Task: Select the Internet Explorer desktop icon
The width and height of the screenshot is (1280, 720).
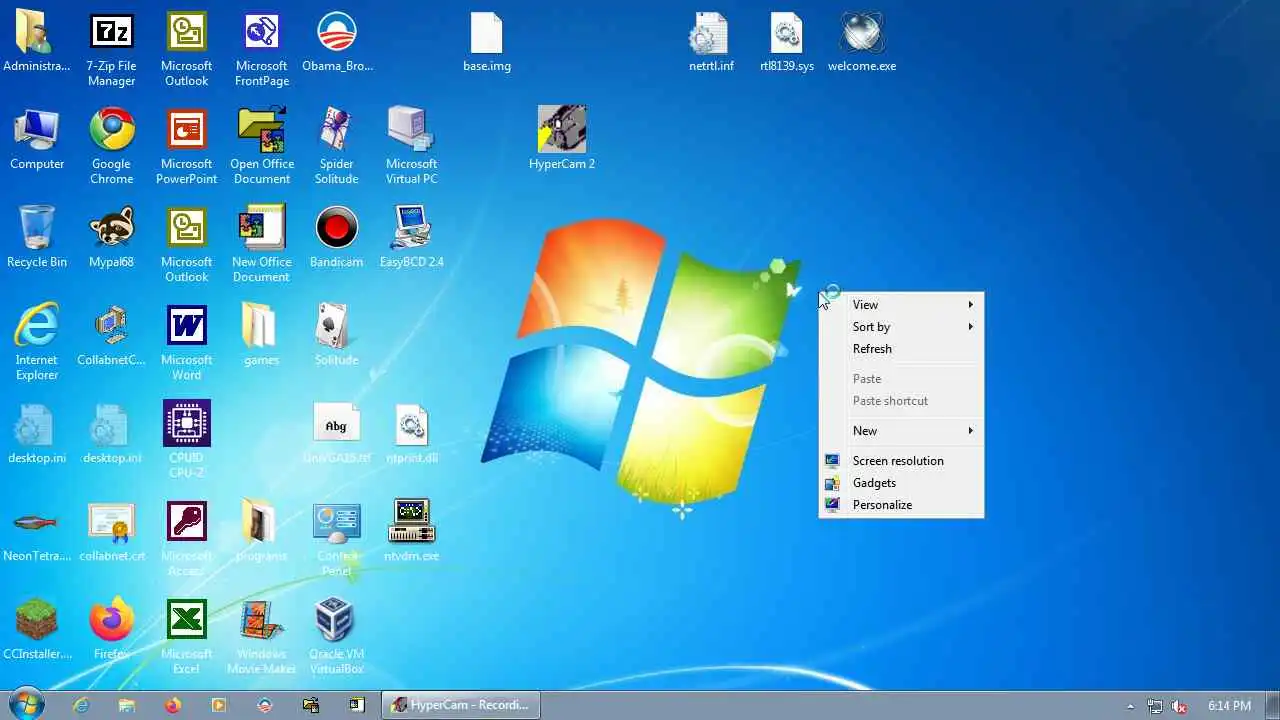Action: click(x=37, y=342)
